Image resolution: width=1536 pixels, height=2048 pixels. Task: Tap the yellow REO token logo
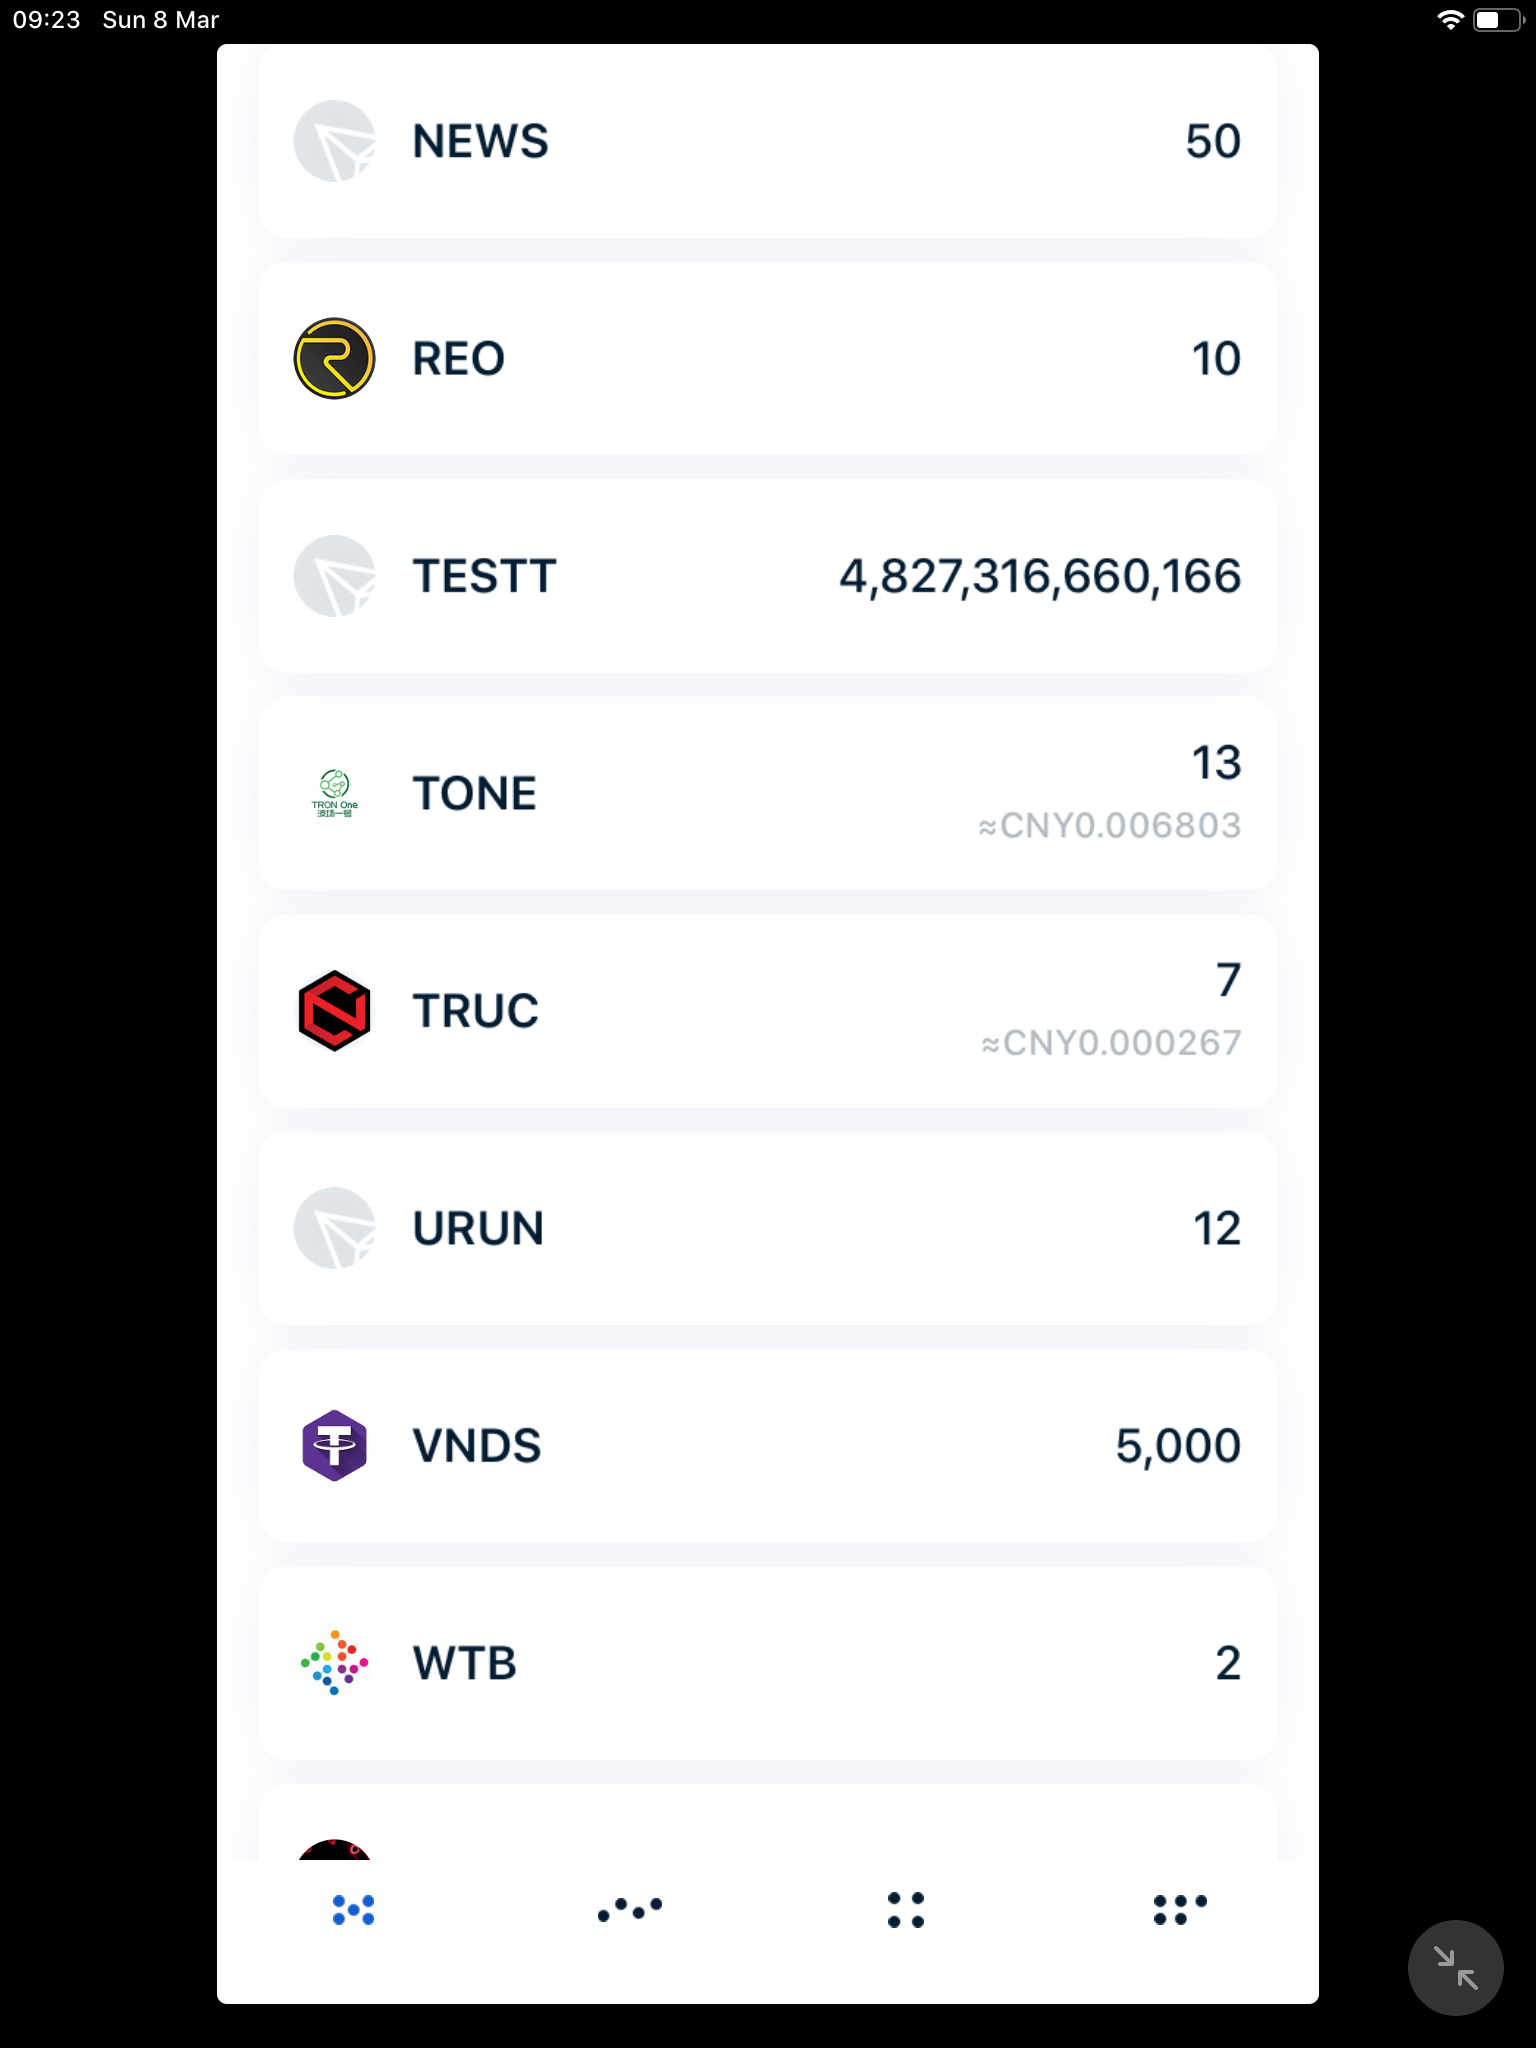[334, 358]
